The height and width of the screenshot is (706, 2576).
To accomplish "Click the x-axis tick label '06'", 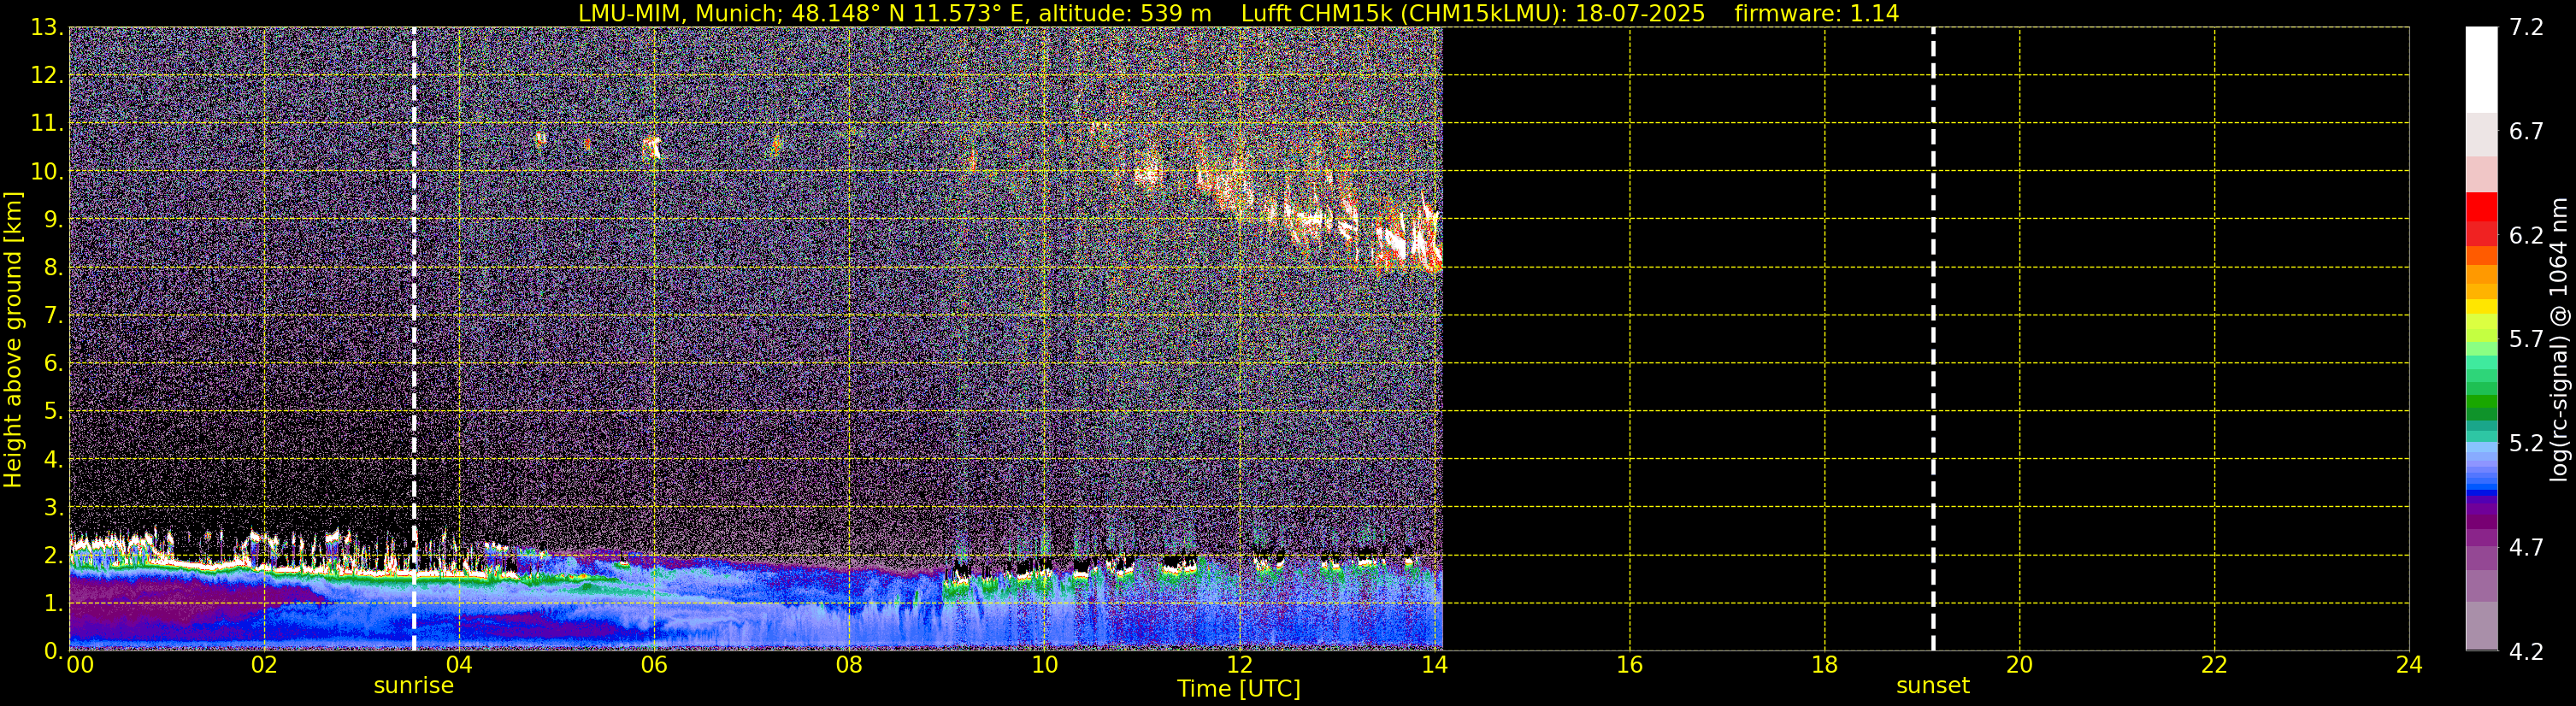I will 654,665.
